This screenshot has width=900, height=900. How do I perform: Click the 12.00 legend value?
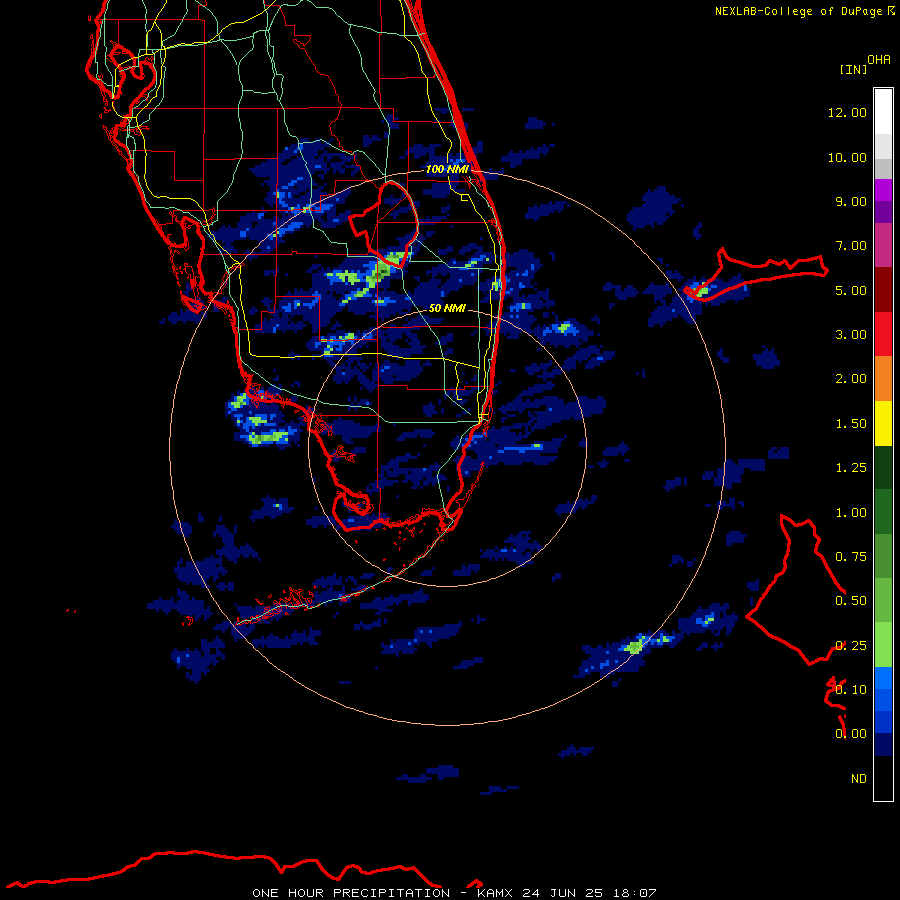847,112
